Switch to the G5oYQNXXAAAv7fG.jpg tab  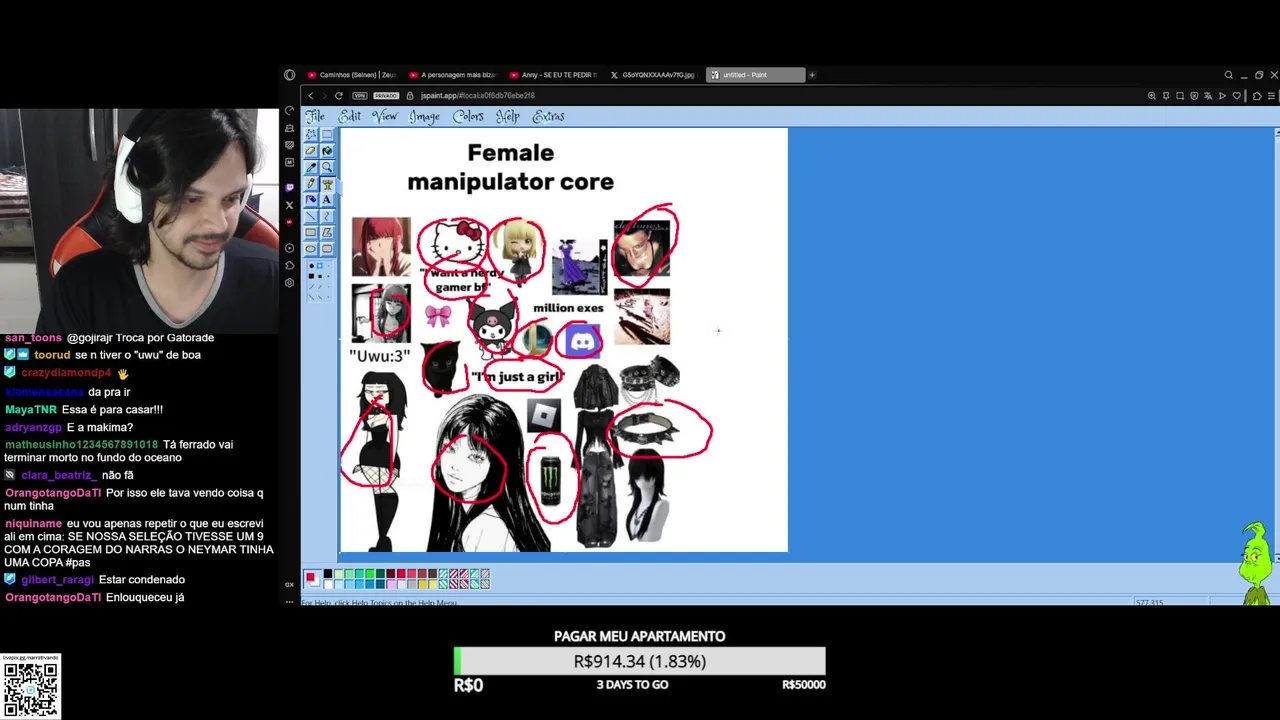pyautogui.click(x=653, y=75)
